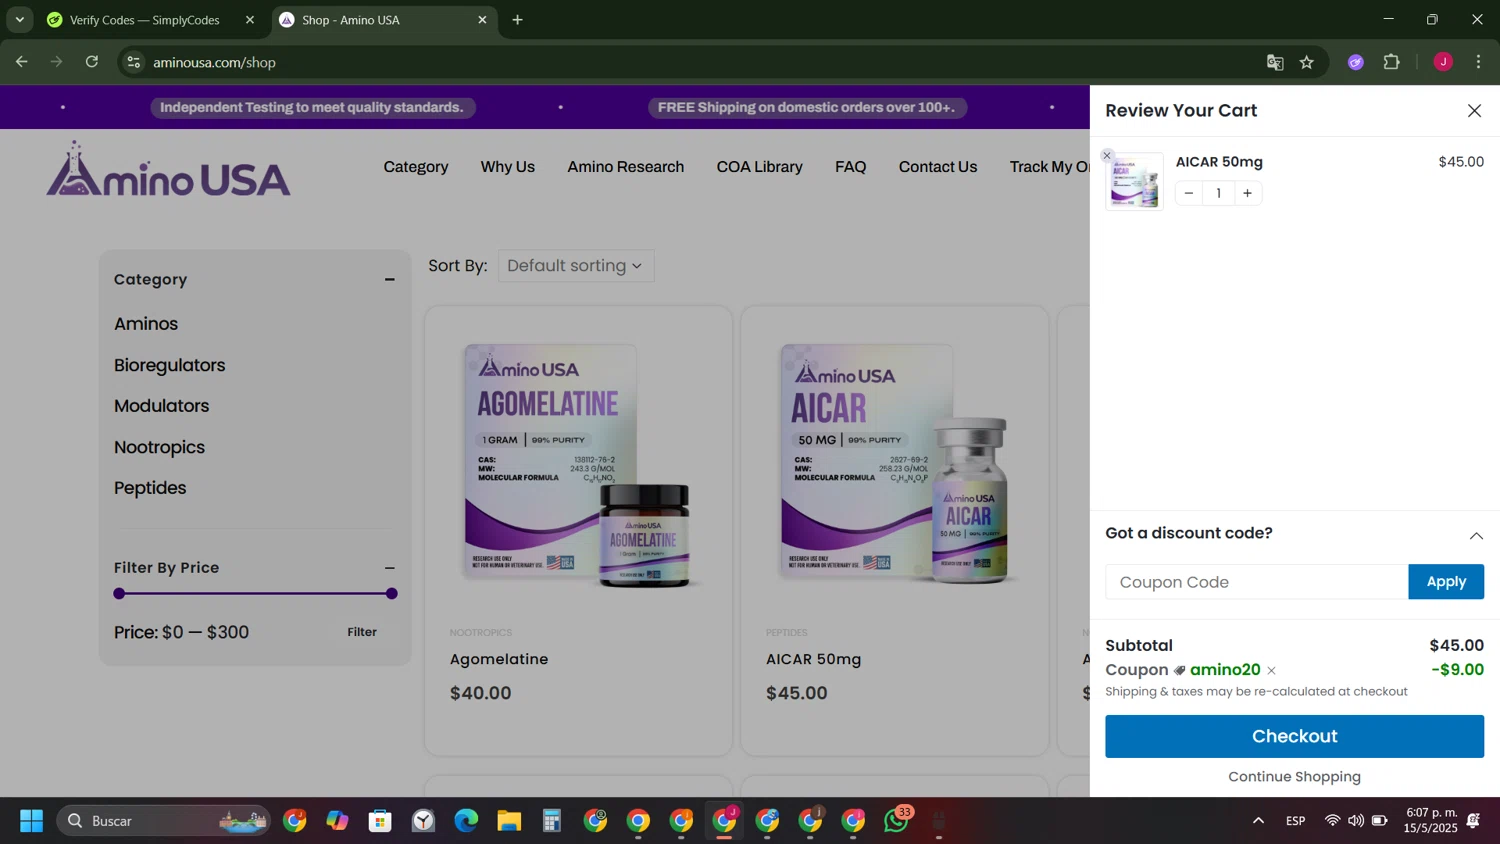Show hidden system tray icons
1500x844 pixels.
coord(1258,821)
